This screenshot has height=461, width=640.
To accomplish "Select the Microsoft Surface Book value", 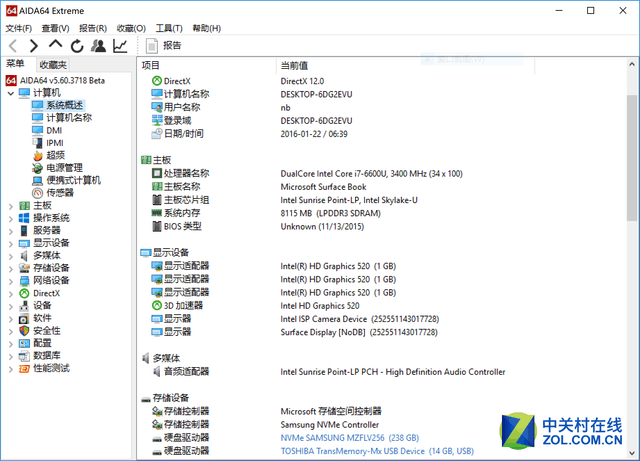I will point(323,187).
